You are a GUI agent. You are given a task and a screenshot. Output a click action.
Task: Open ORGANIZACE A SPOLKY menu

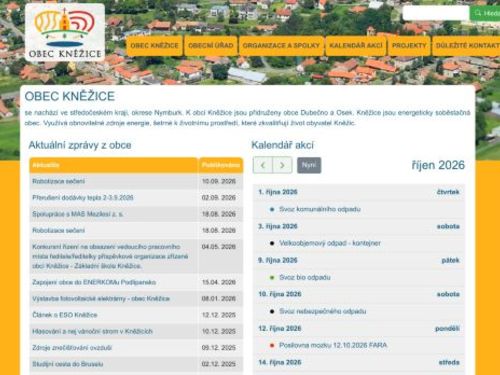click(x=281, y=45)
